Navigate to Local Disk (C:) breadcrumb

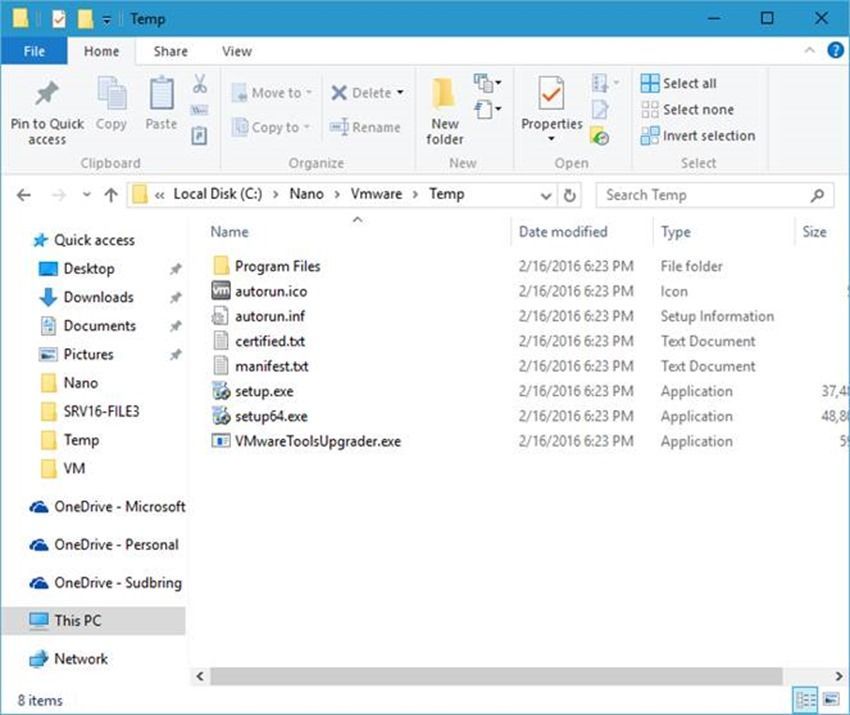217,194
